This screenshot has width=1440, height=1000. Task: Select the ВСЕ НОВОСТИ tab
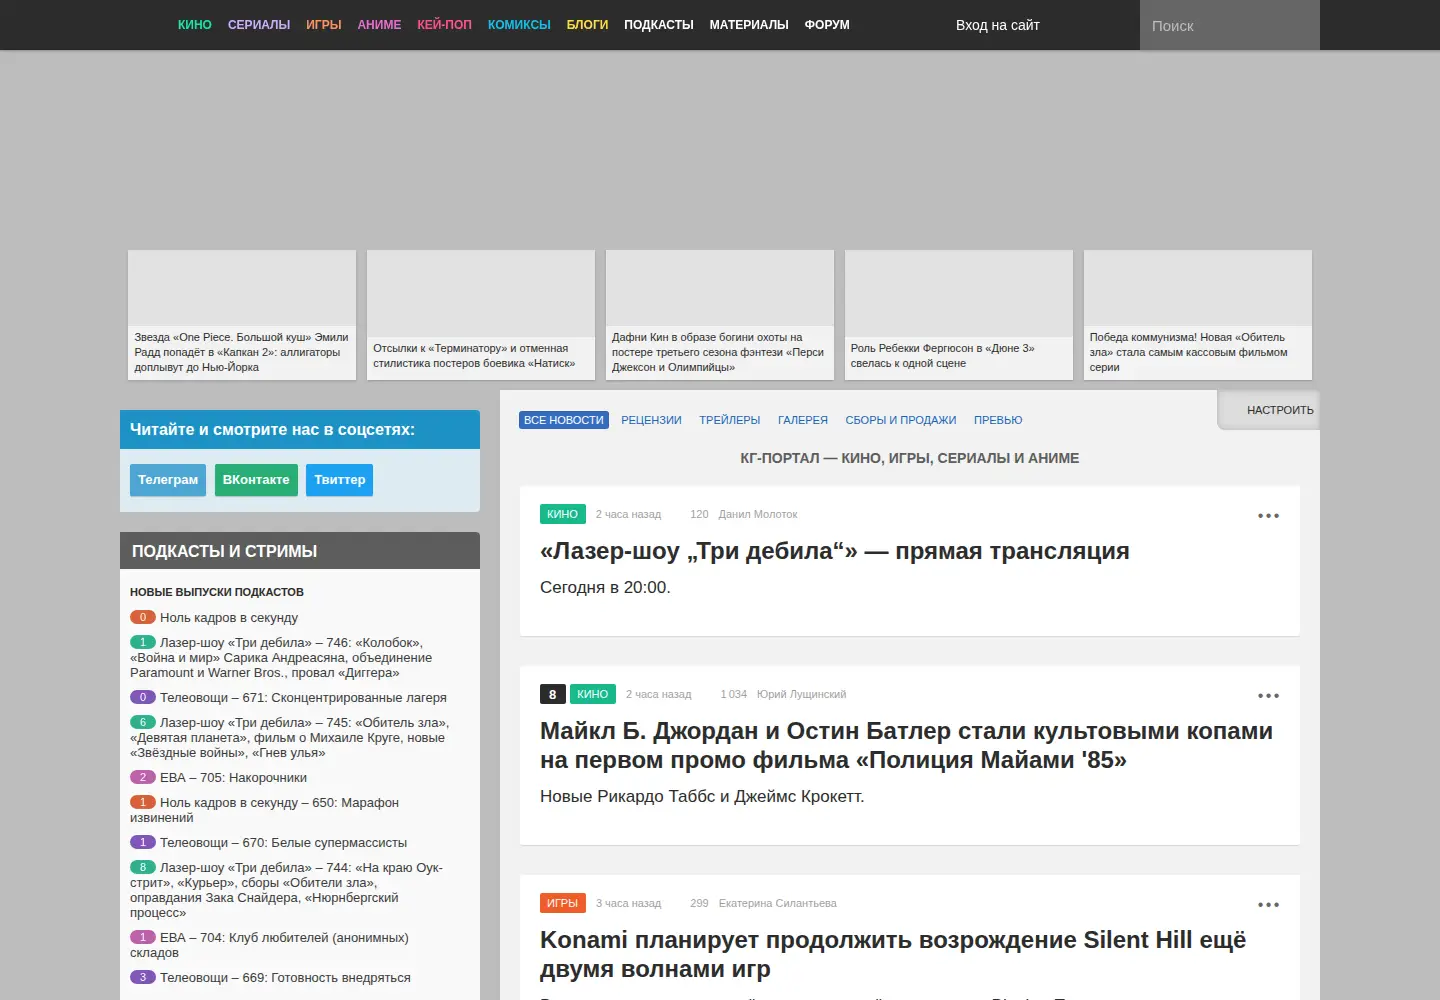click(564, 420)
